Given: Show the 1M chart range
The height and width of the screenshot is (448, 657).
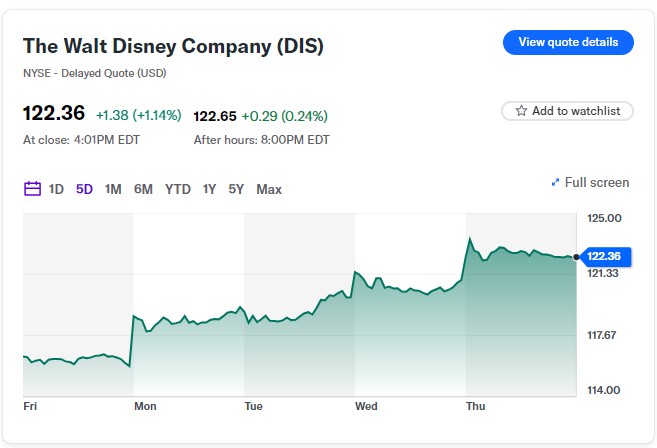Looking at the screenshot, I should [x=113, y=189].
